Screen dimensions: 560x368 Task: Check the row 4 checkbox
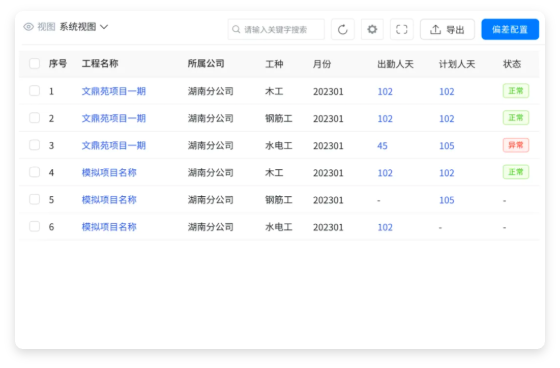[34, 172]
